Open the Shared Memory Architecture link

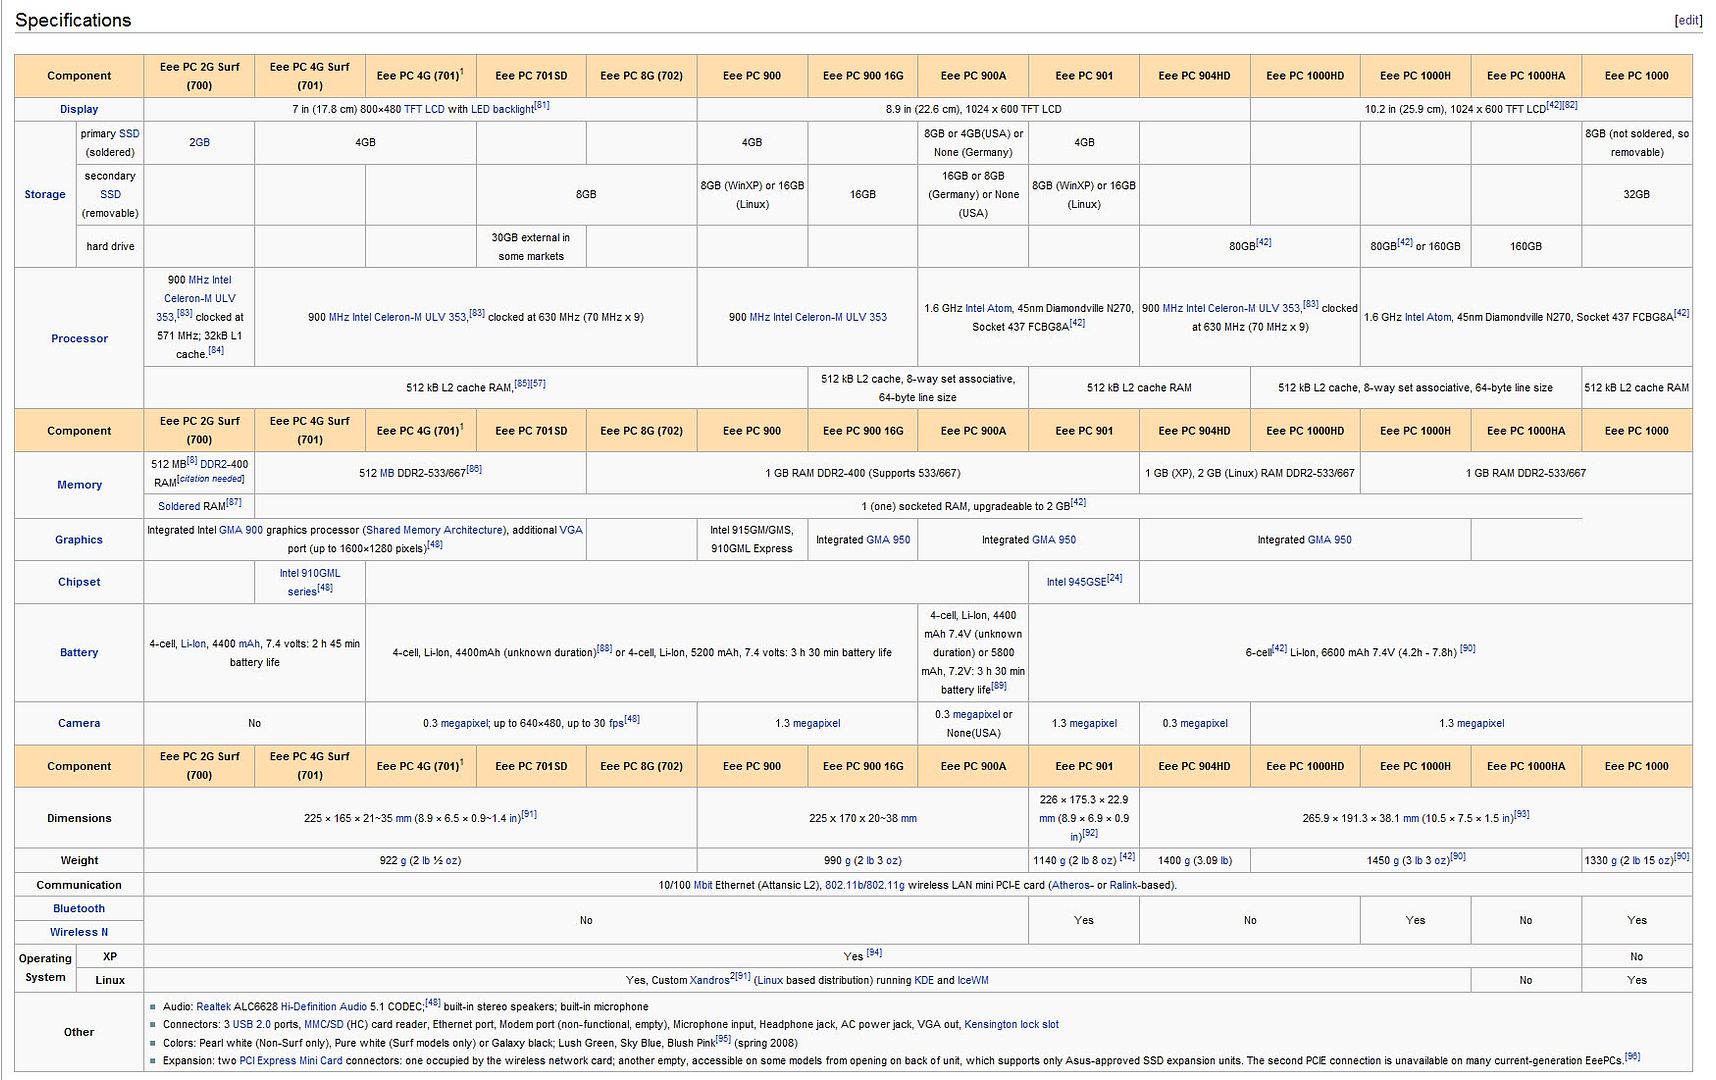(x=434, y=530)
